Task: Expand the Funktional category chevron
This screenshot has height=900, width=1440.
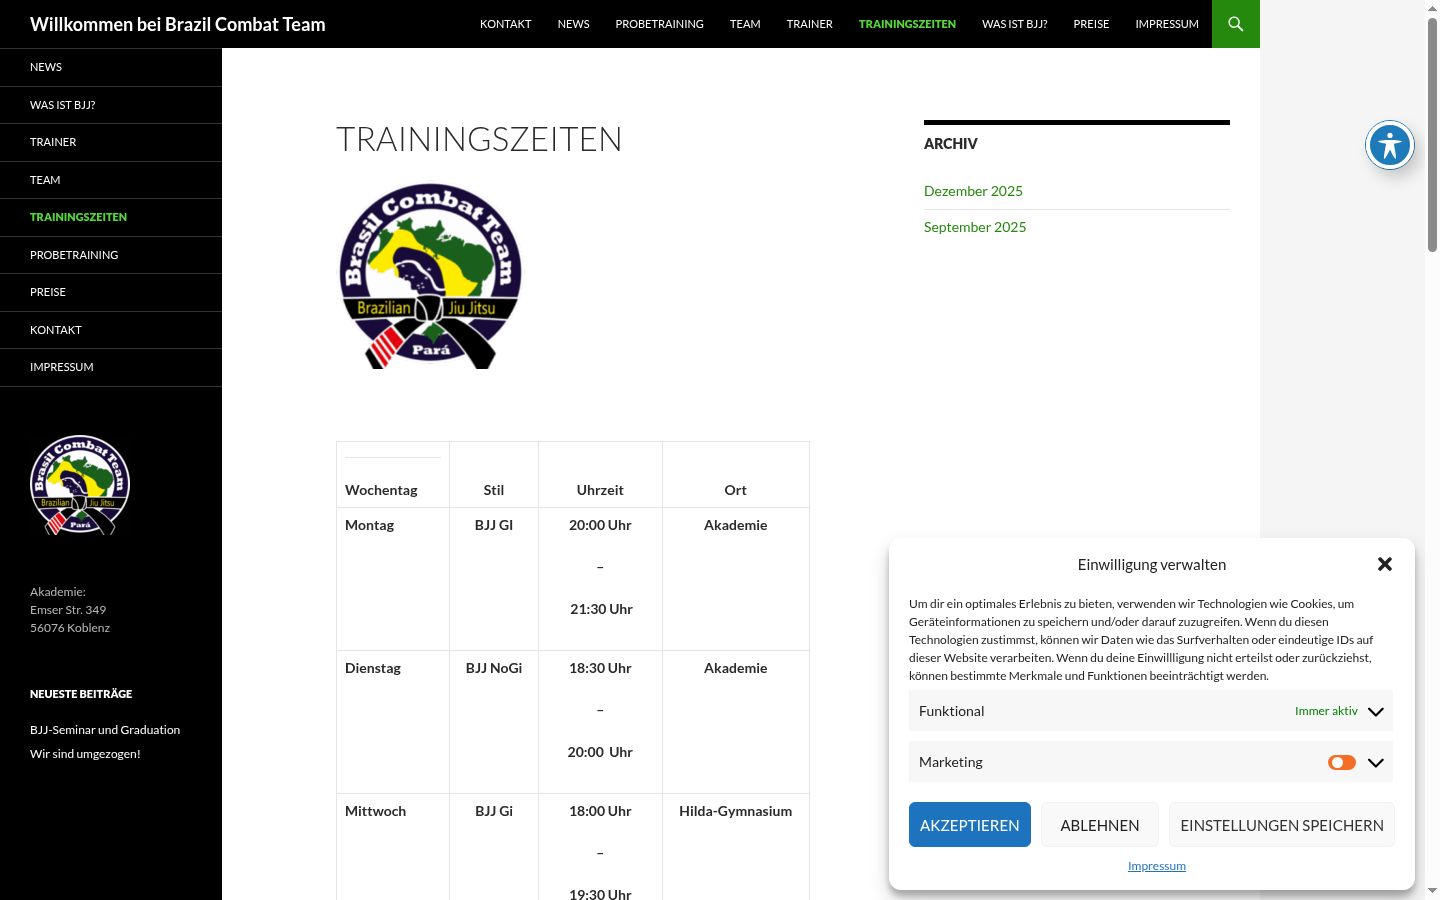Action: click(x=1376, y=711)
